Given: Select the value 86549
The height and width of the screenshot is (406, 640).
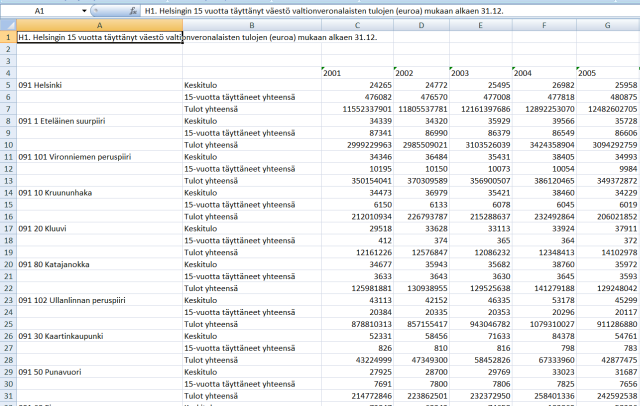Looking at the screenshot, I should click(544, 133).
